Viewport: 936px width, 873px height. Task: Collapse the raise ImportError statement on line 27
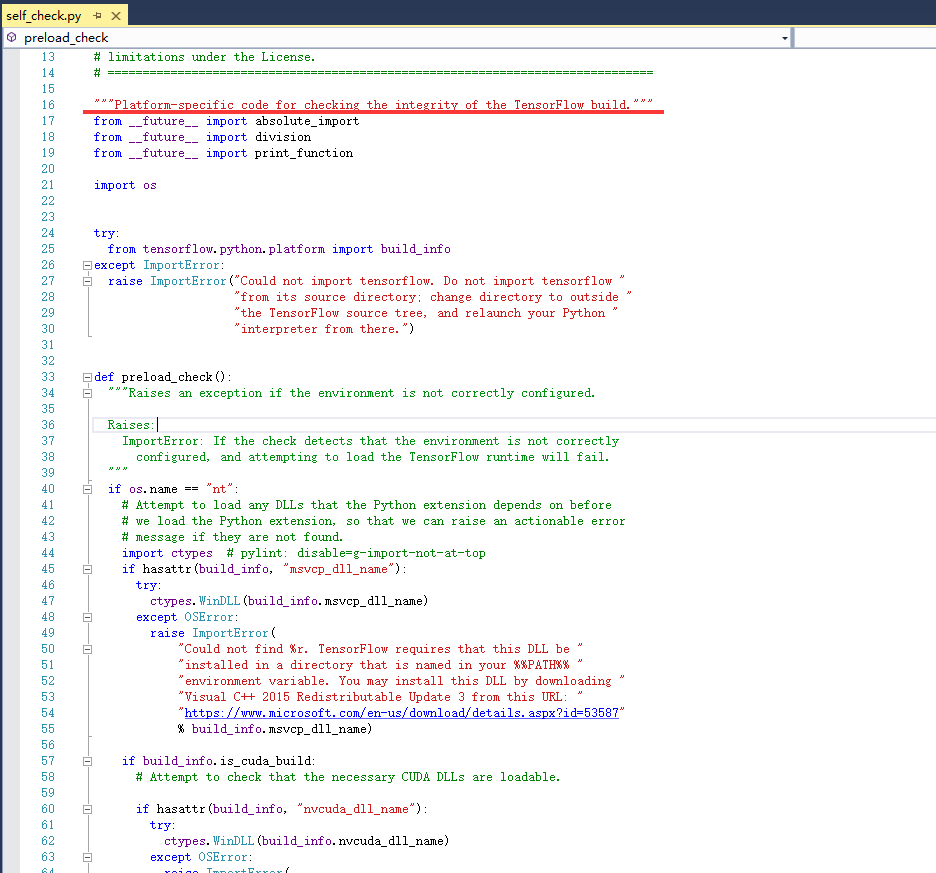tap(88, 281)
